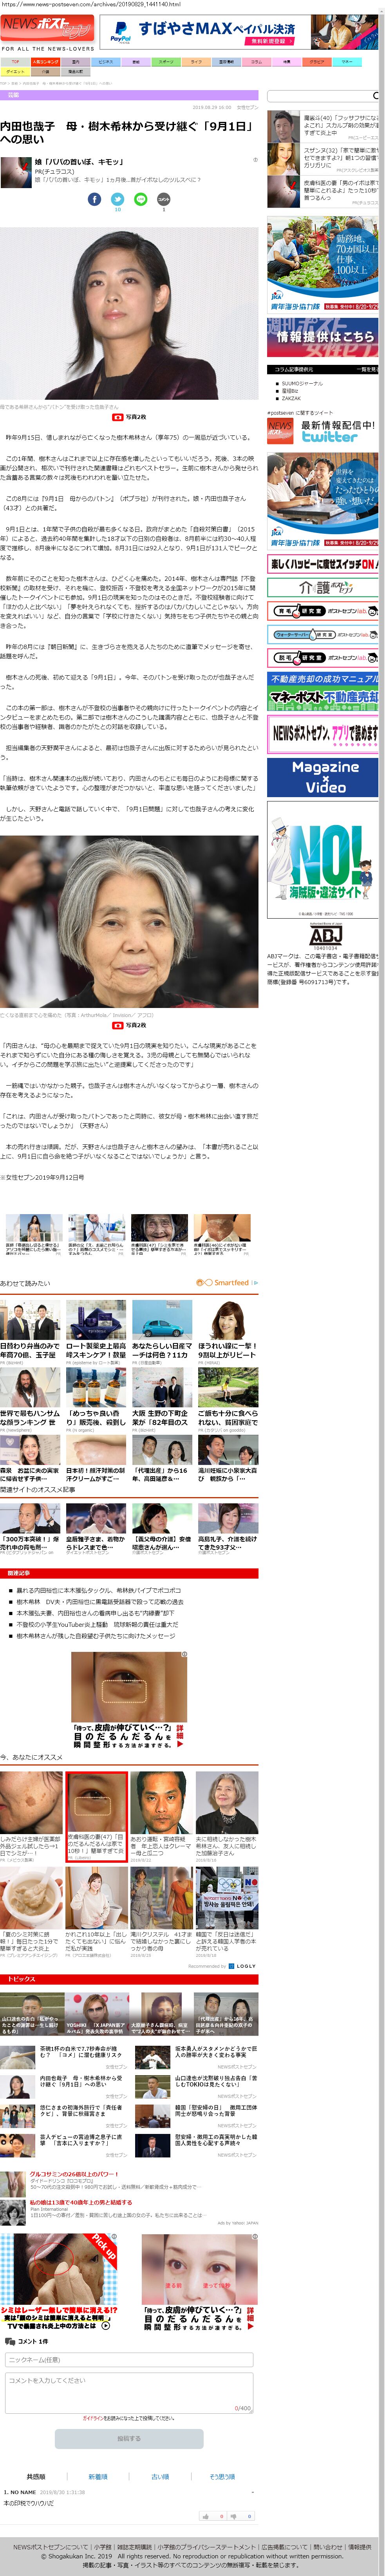
Task: Open the 内田也哉子 9月1日 entry in トピックス list
Action: click(81, 2081)
